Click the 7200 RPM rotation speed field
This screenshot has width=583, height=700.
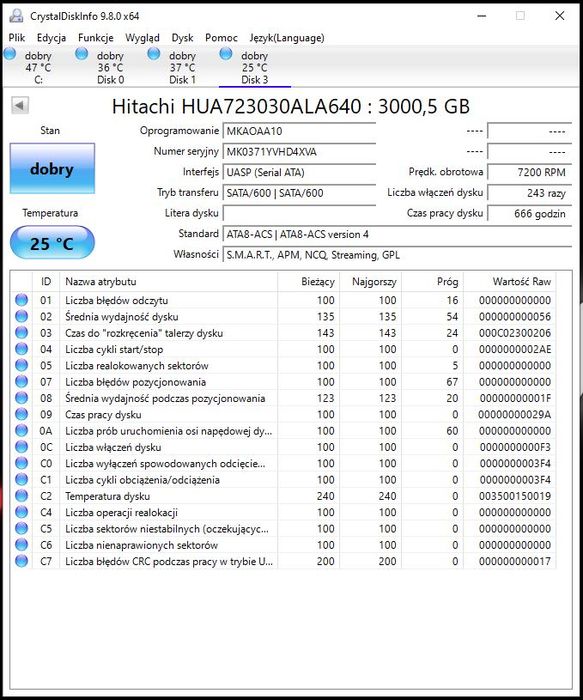(x=529, y=172)
